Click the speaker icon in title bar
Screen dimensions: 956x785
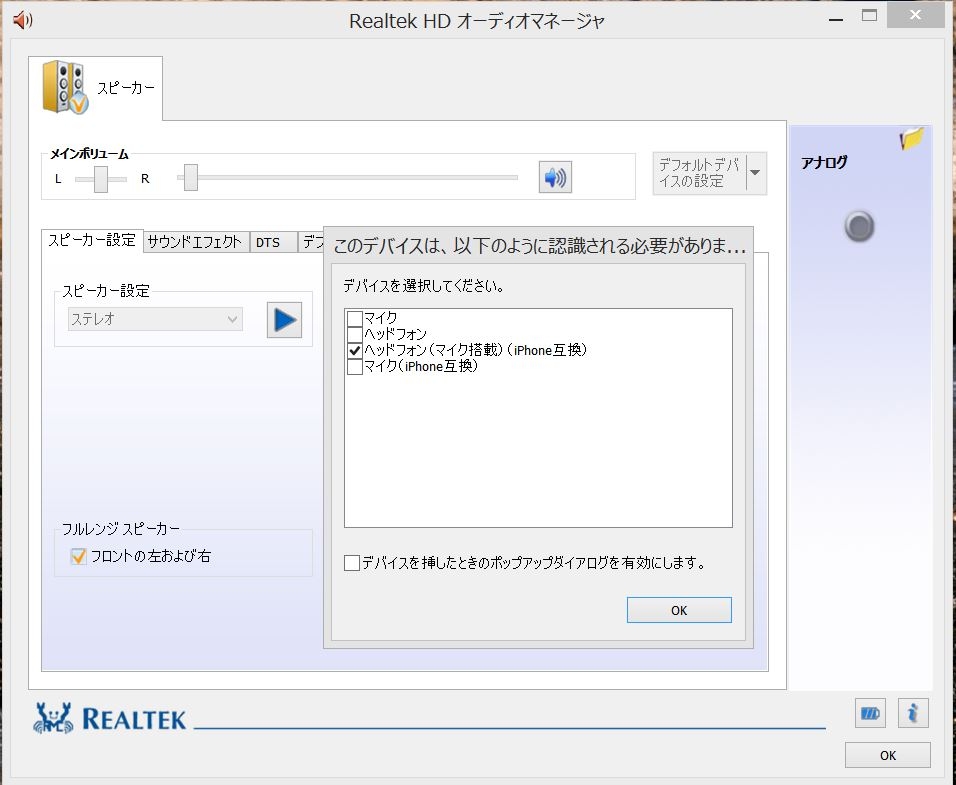pos(23,20)
